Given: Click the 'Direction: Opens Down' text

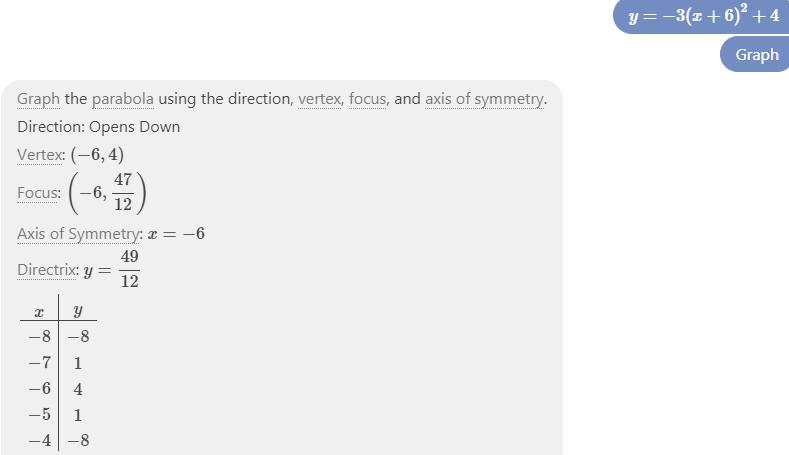Looking at the screenshot, I should click(99, 127).
